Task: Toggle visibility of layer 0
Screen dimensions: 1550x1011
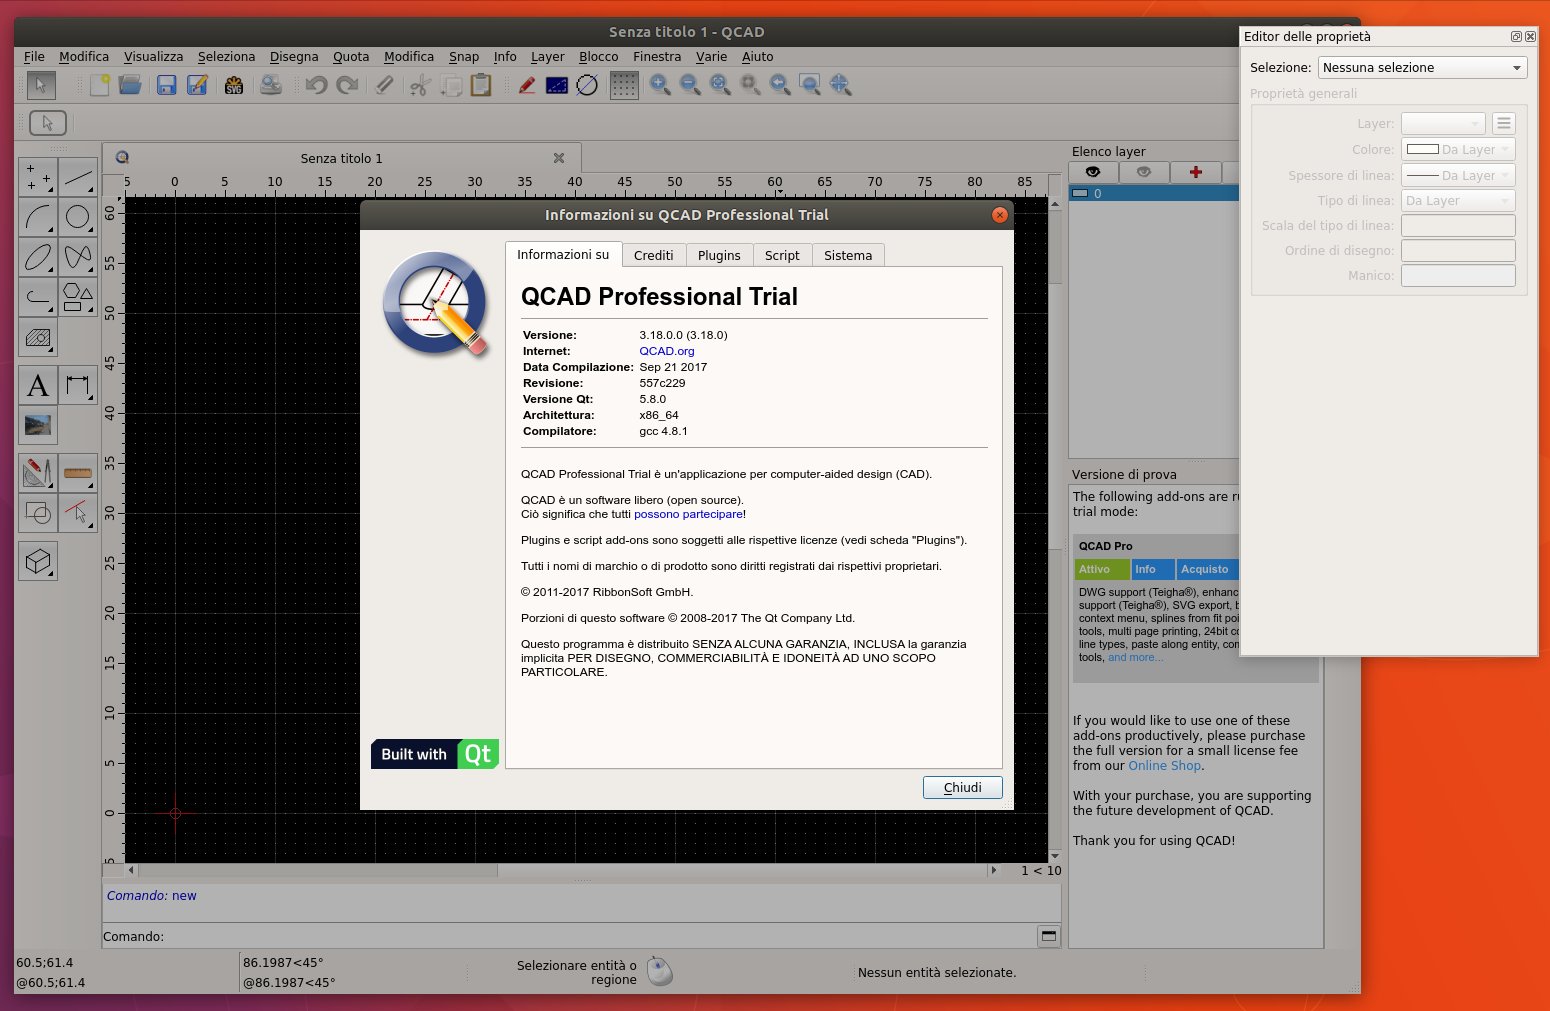Action: pos(1081,193)
